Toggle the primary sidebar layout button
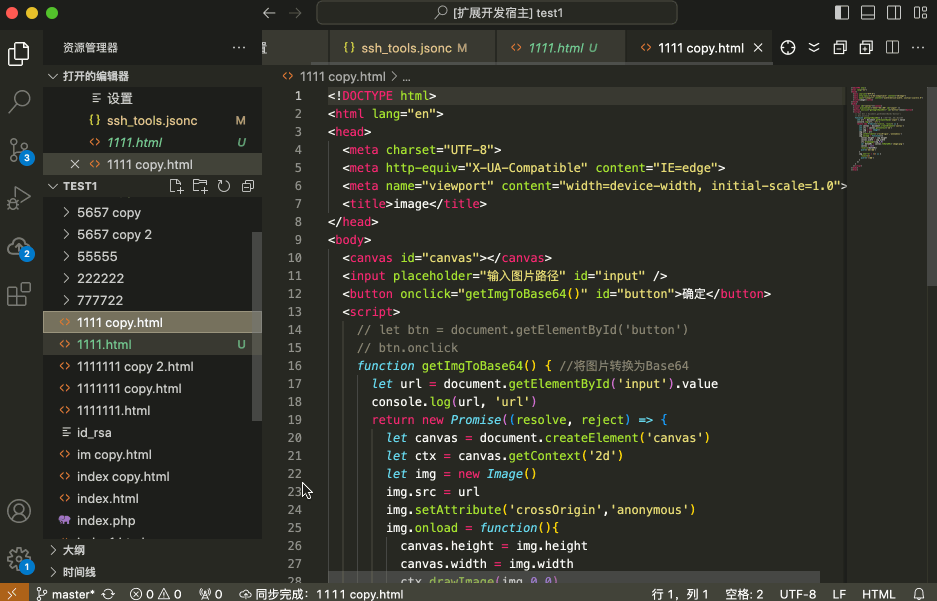This screenshot has height=601, width=937. [x=841, y=13]
